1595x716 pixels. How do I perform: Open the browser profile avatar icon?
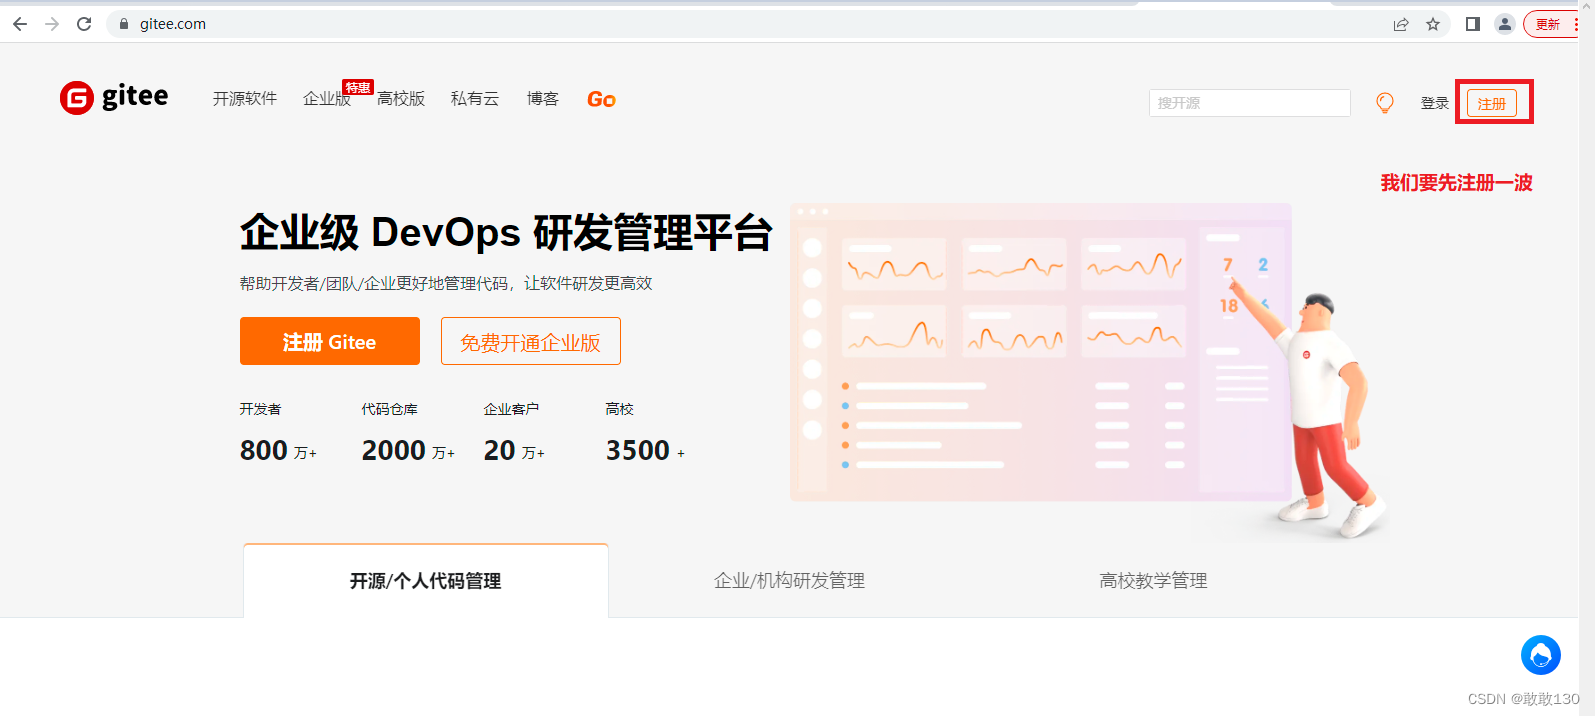1505,24
